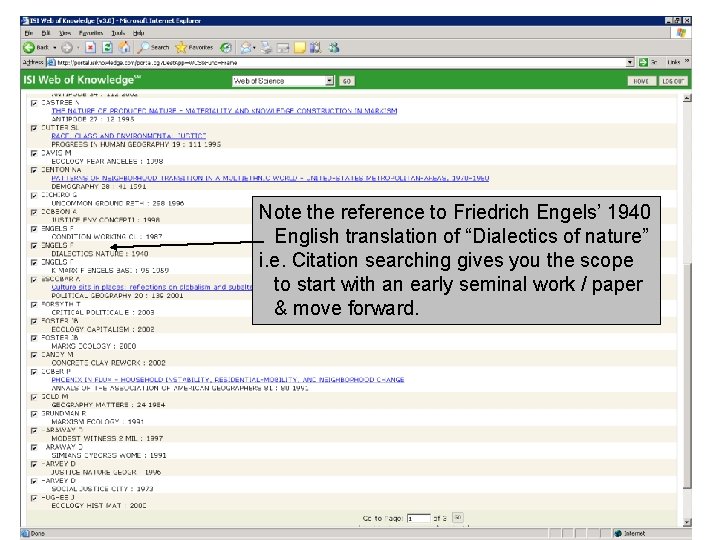
Task: Open the View menu
Action: [65, 33]
